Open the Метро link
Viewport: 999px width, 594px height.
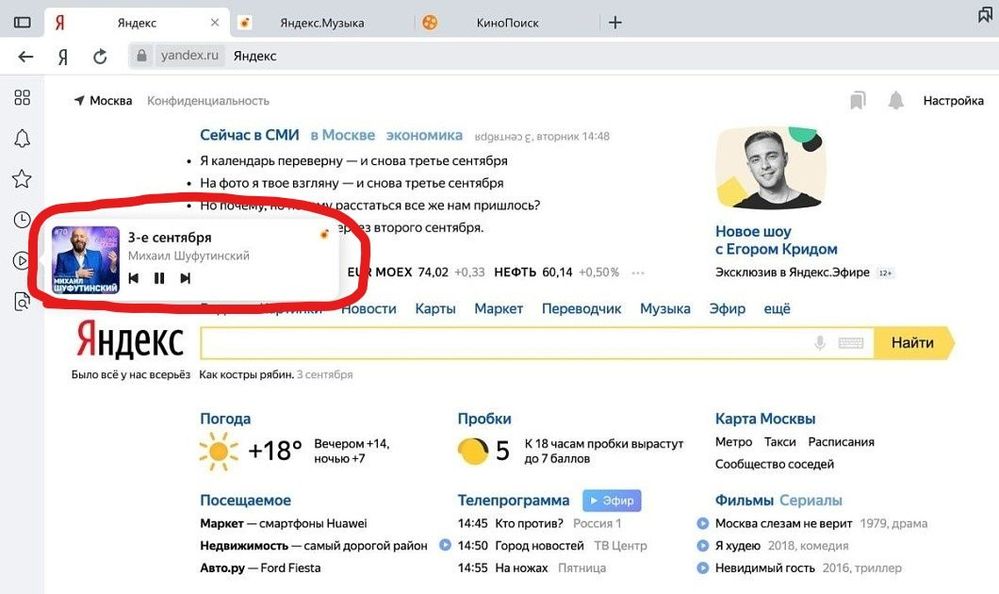tap(733, 442)
